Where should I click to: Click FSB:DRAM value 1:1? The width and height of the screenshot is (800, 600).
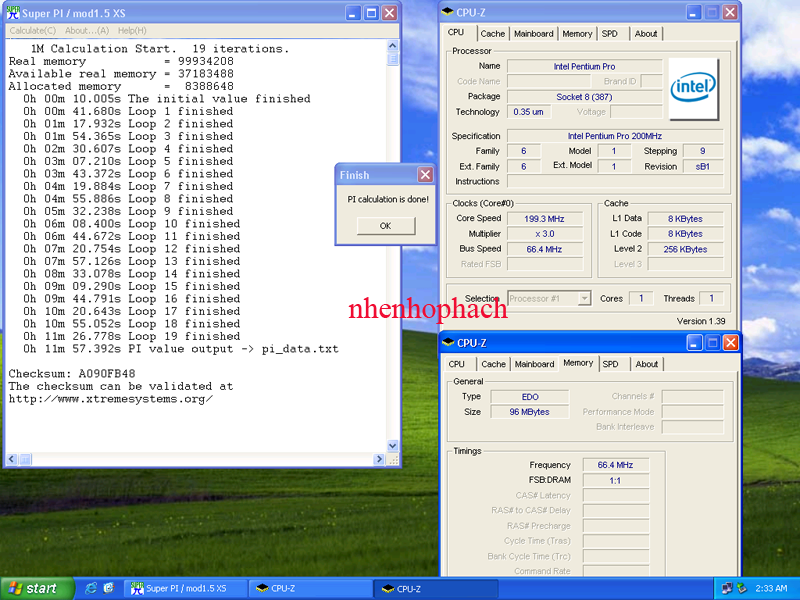click(615, 480)
